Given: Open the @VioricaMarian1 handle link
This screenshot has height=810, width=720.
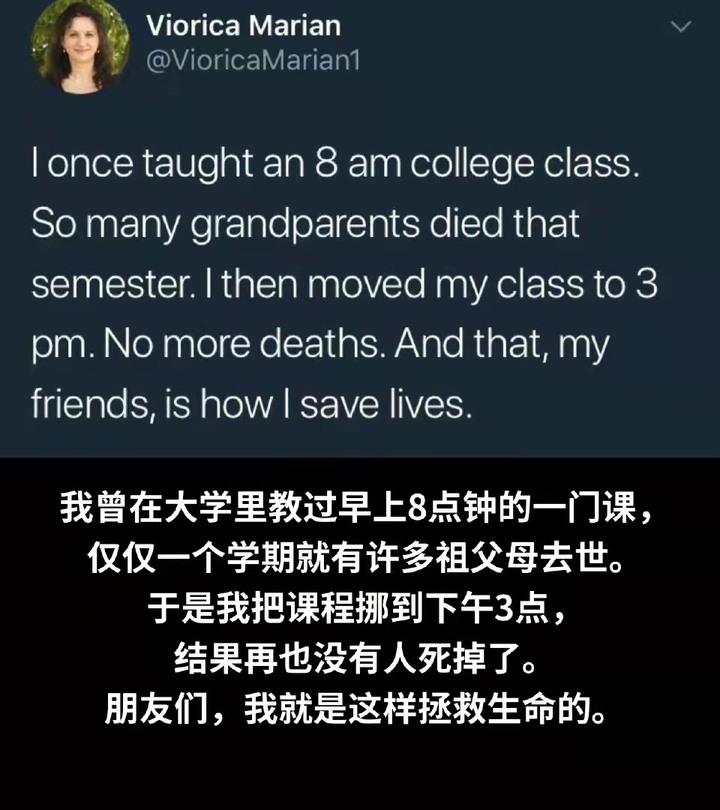Looking at the screenshot, I should (253, 60).
